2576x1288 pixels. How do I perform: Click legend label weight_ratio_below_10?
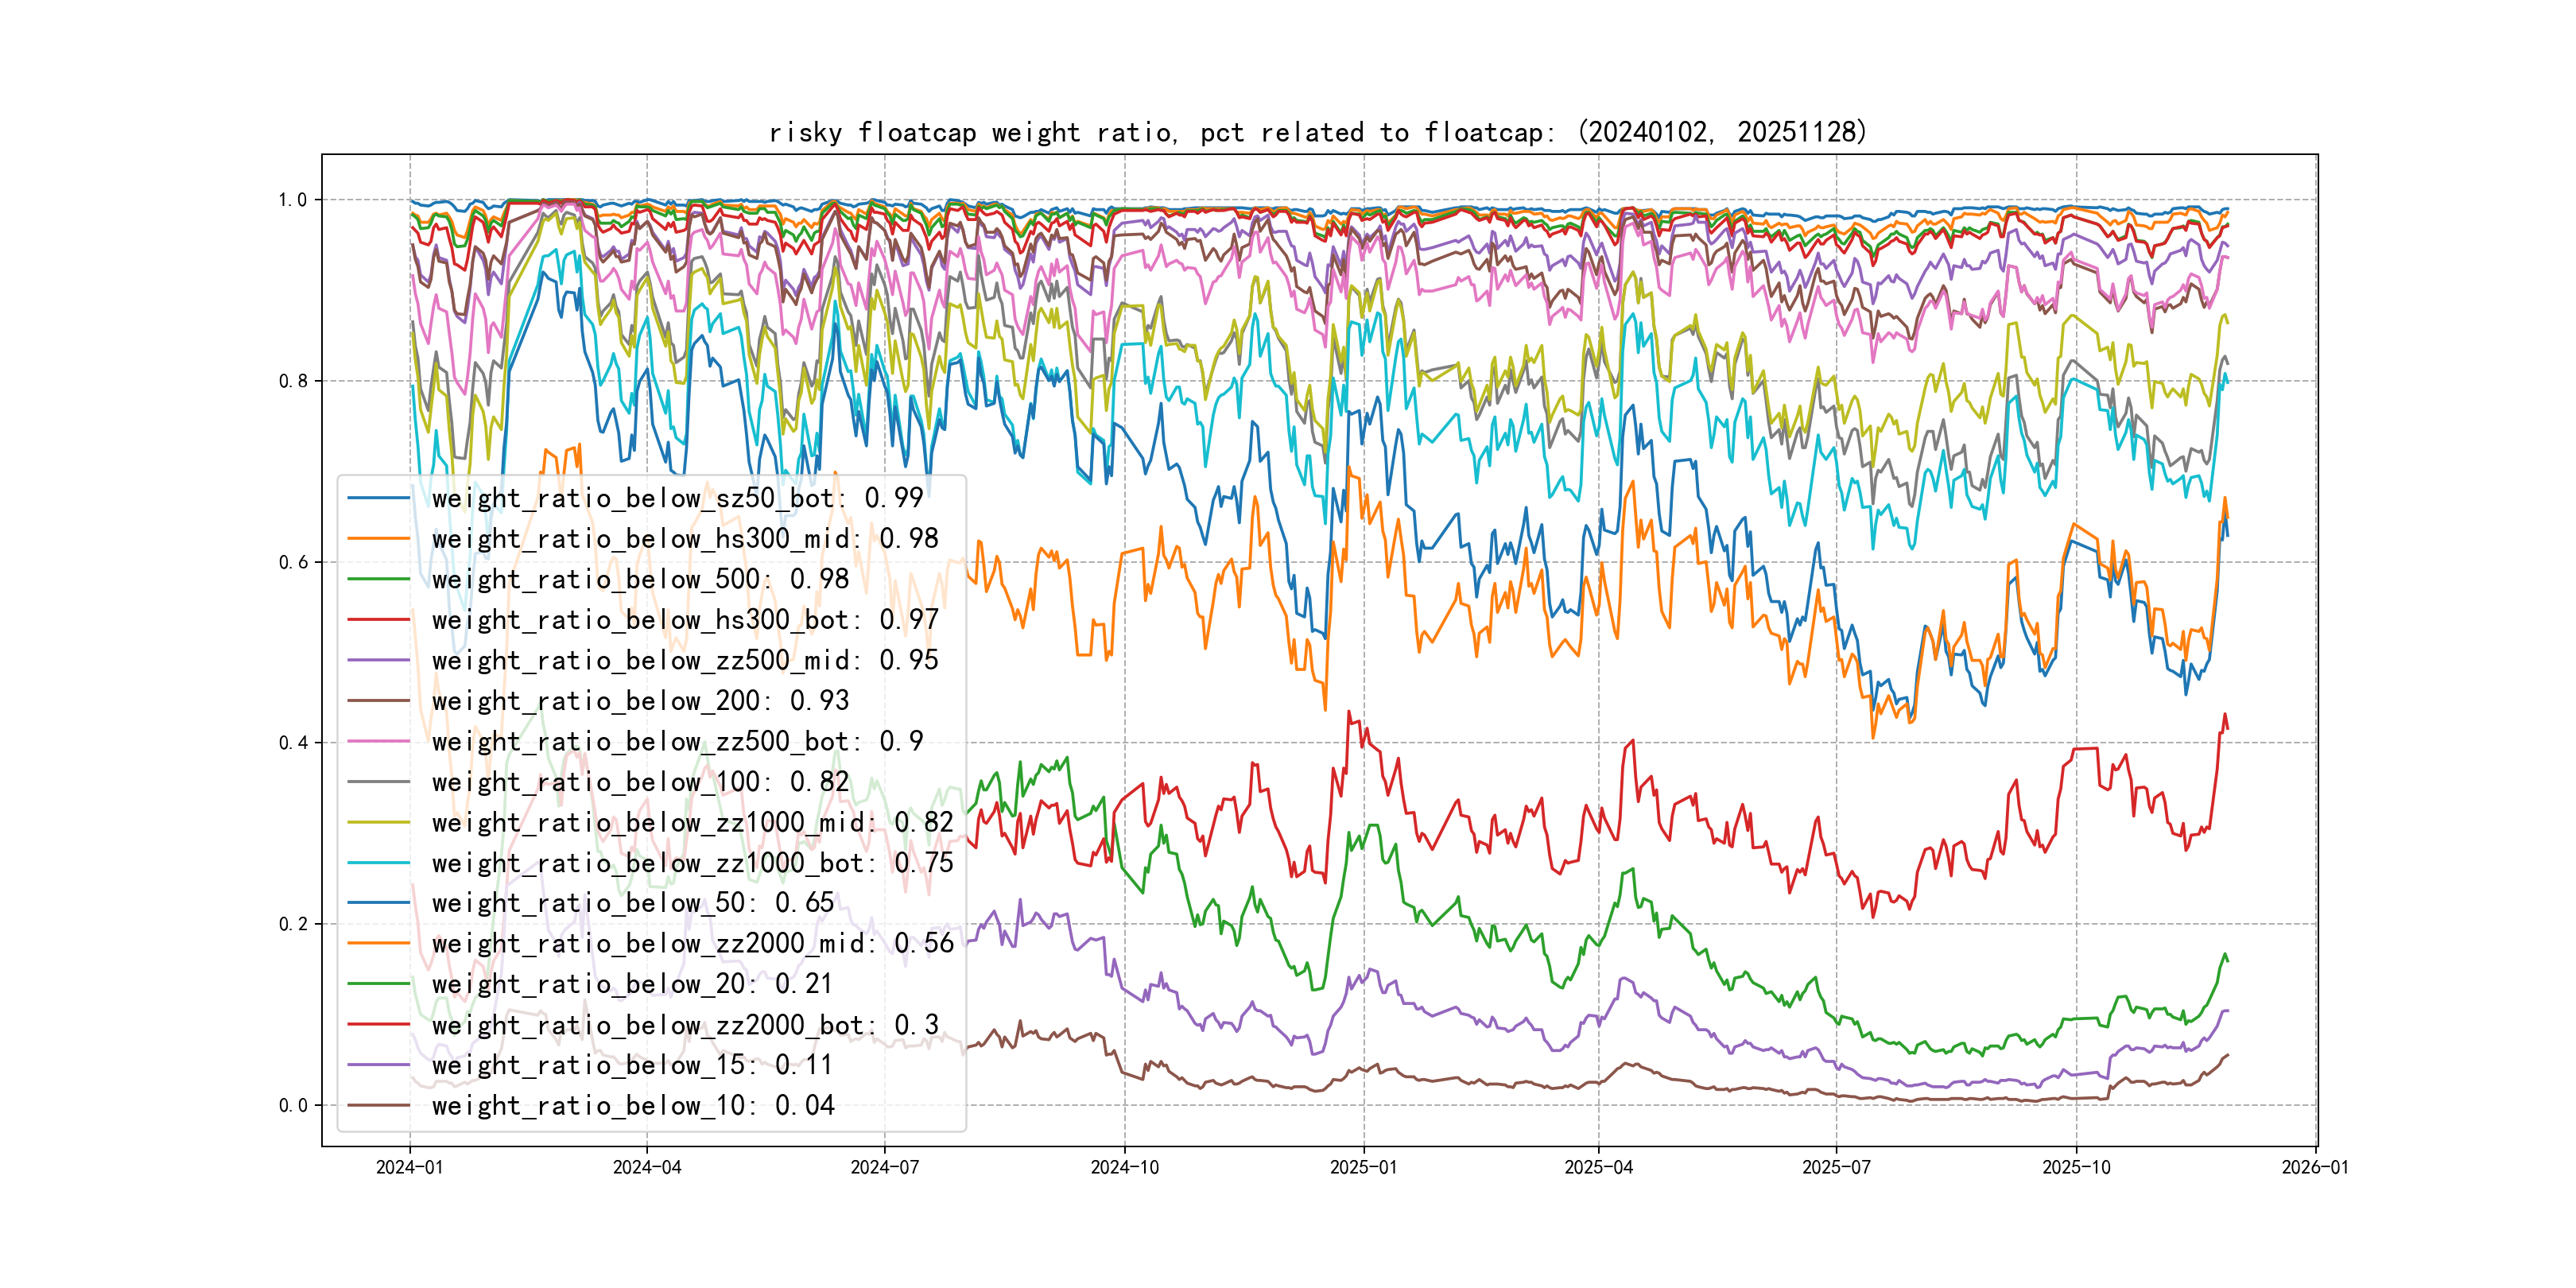click(x=632, y=1106)
